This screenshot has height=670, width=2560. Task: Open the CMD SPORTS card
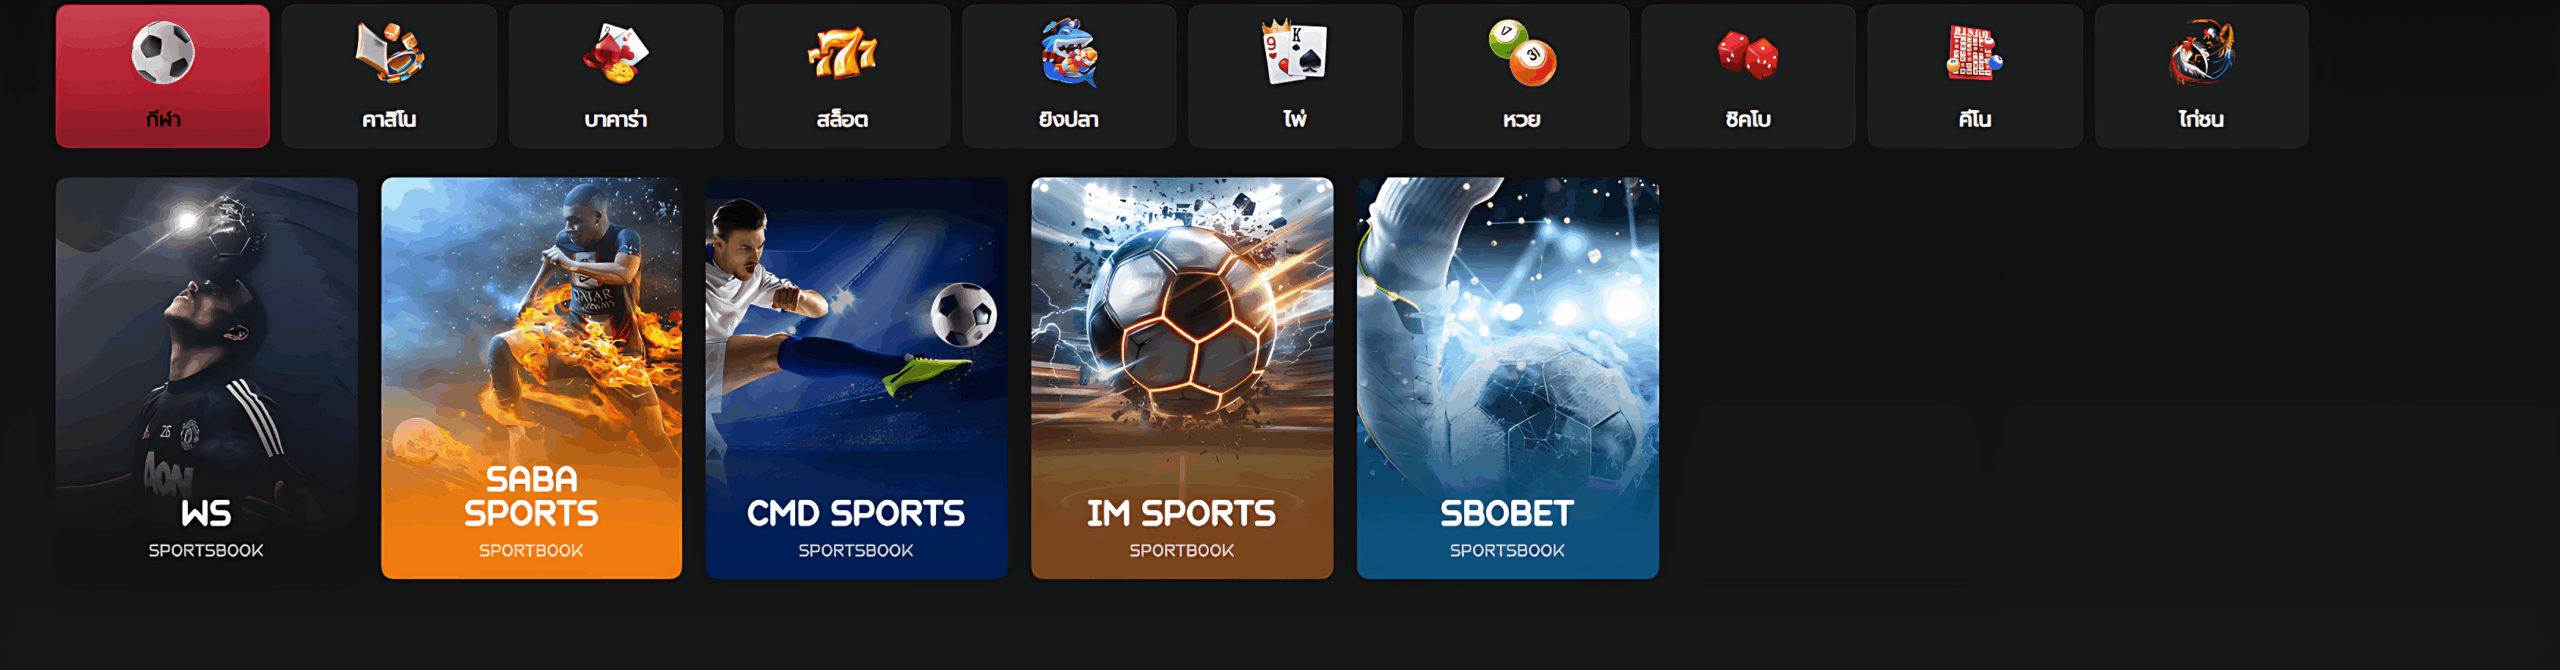[x=856, y=378]
